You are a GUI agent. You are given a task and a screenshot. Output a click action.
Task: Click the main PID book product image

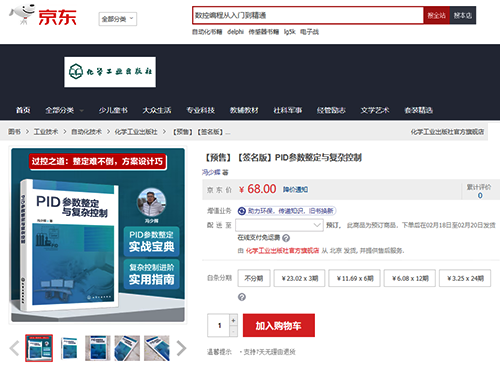pyautogui.click(x=98, y=235)
